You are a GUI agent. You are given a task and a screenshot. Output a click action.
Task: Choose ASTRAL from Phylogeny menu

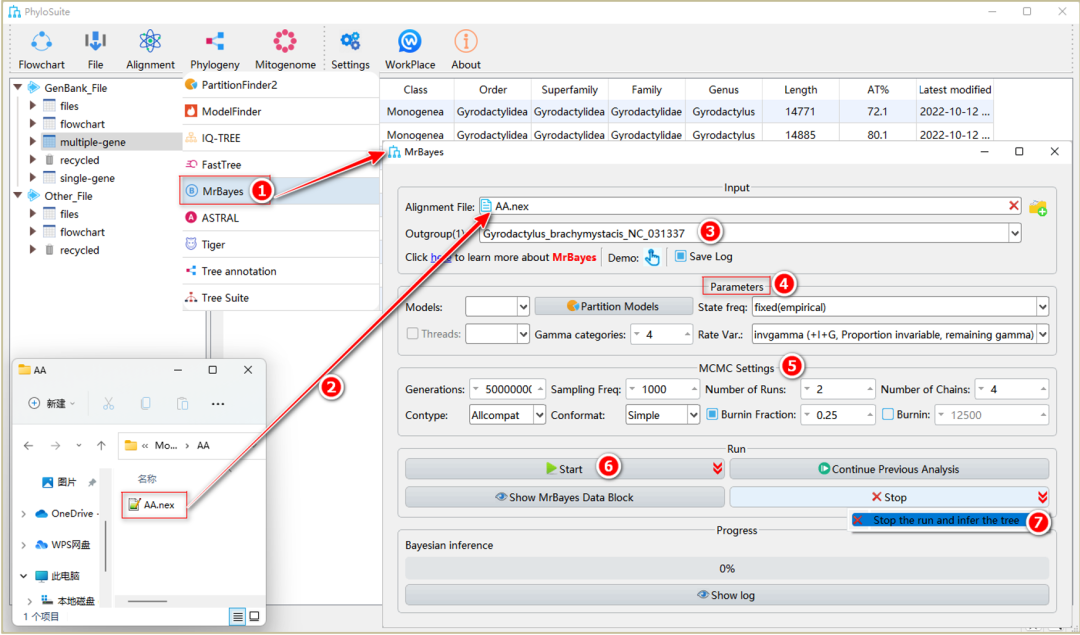click(x=281, y=218)
